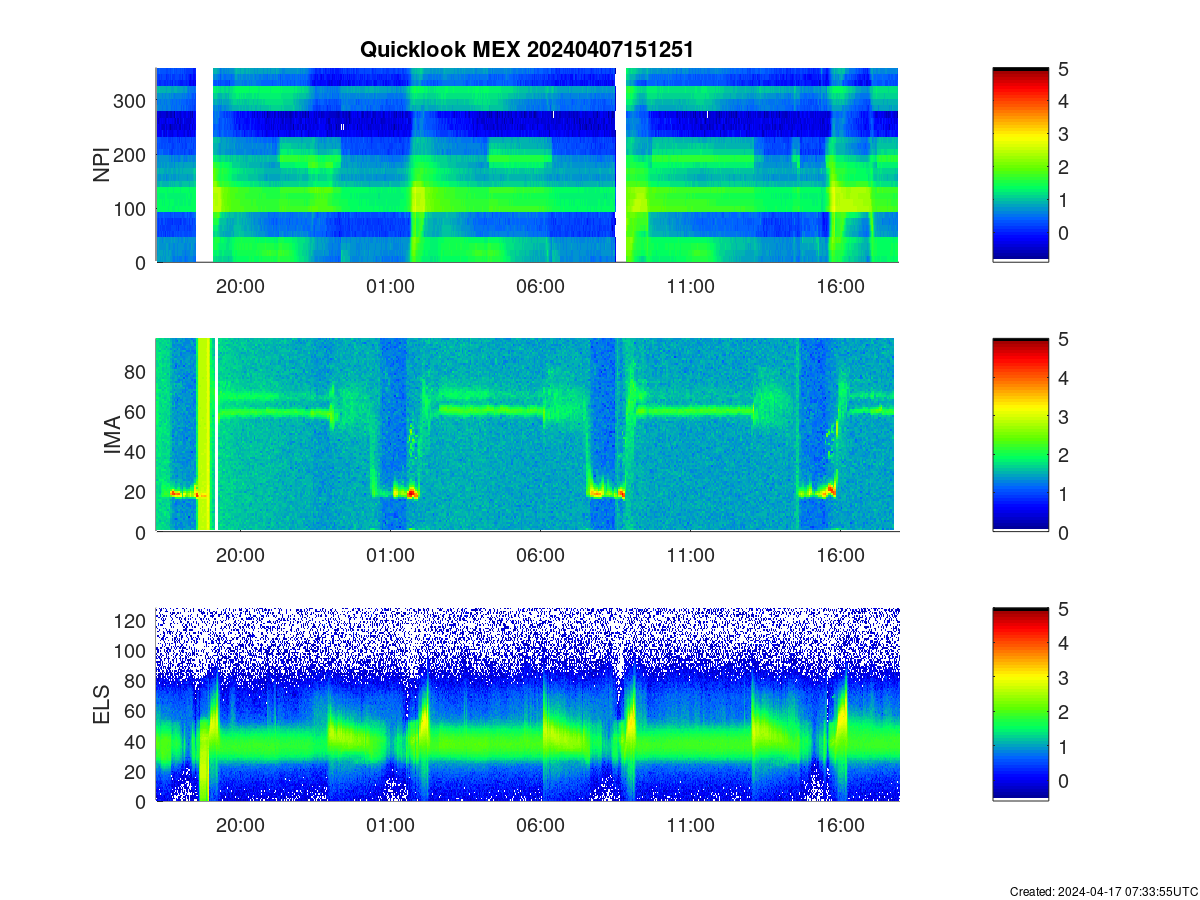Click the 11:00 time label under IMA
Screen dimensions: 1200x900
coord(690,556)
